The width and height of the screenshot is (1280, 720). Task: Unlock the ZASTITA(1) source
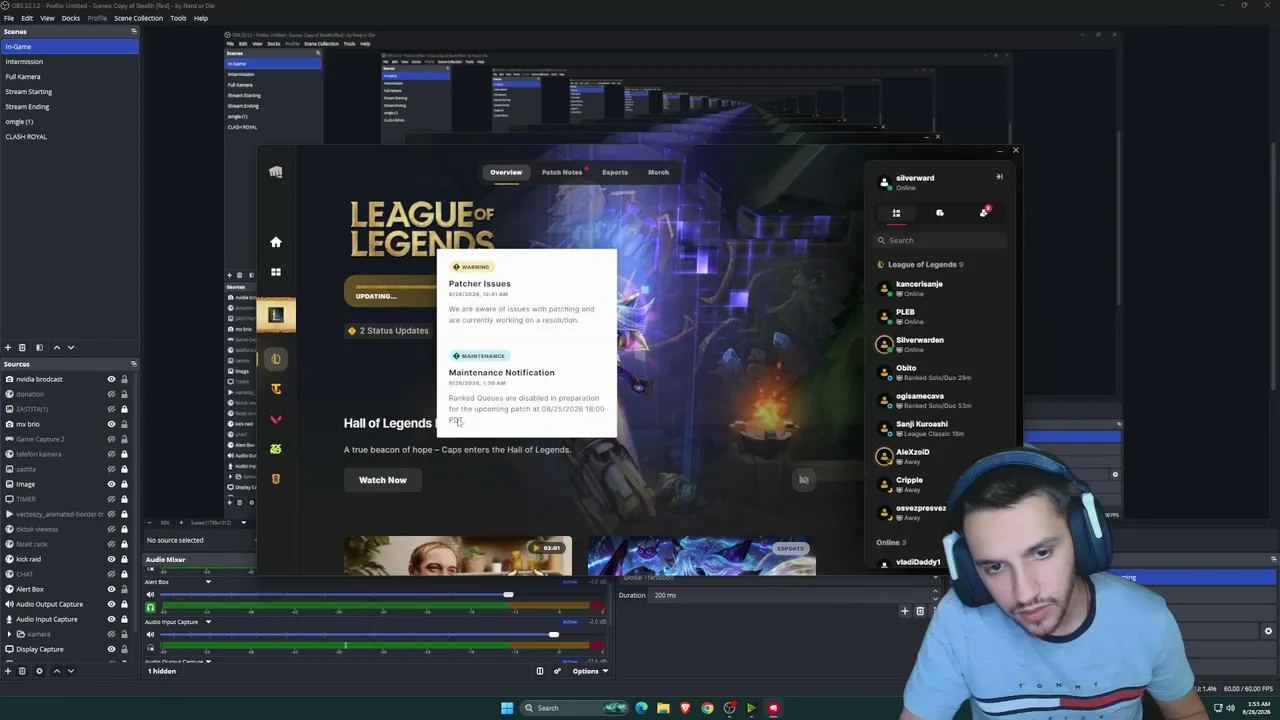point(124,409)
